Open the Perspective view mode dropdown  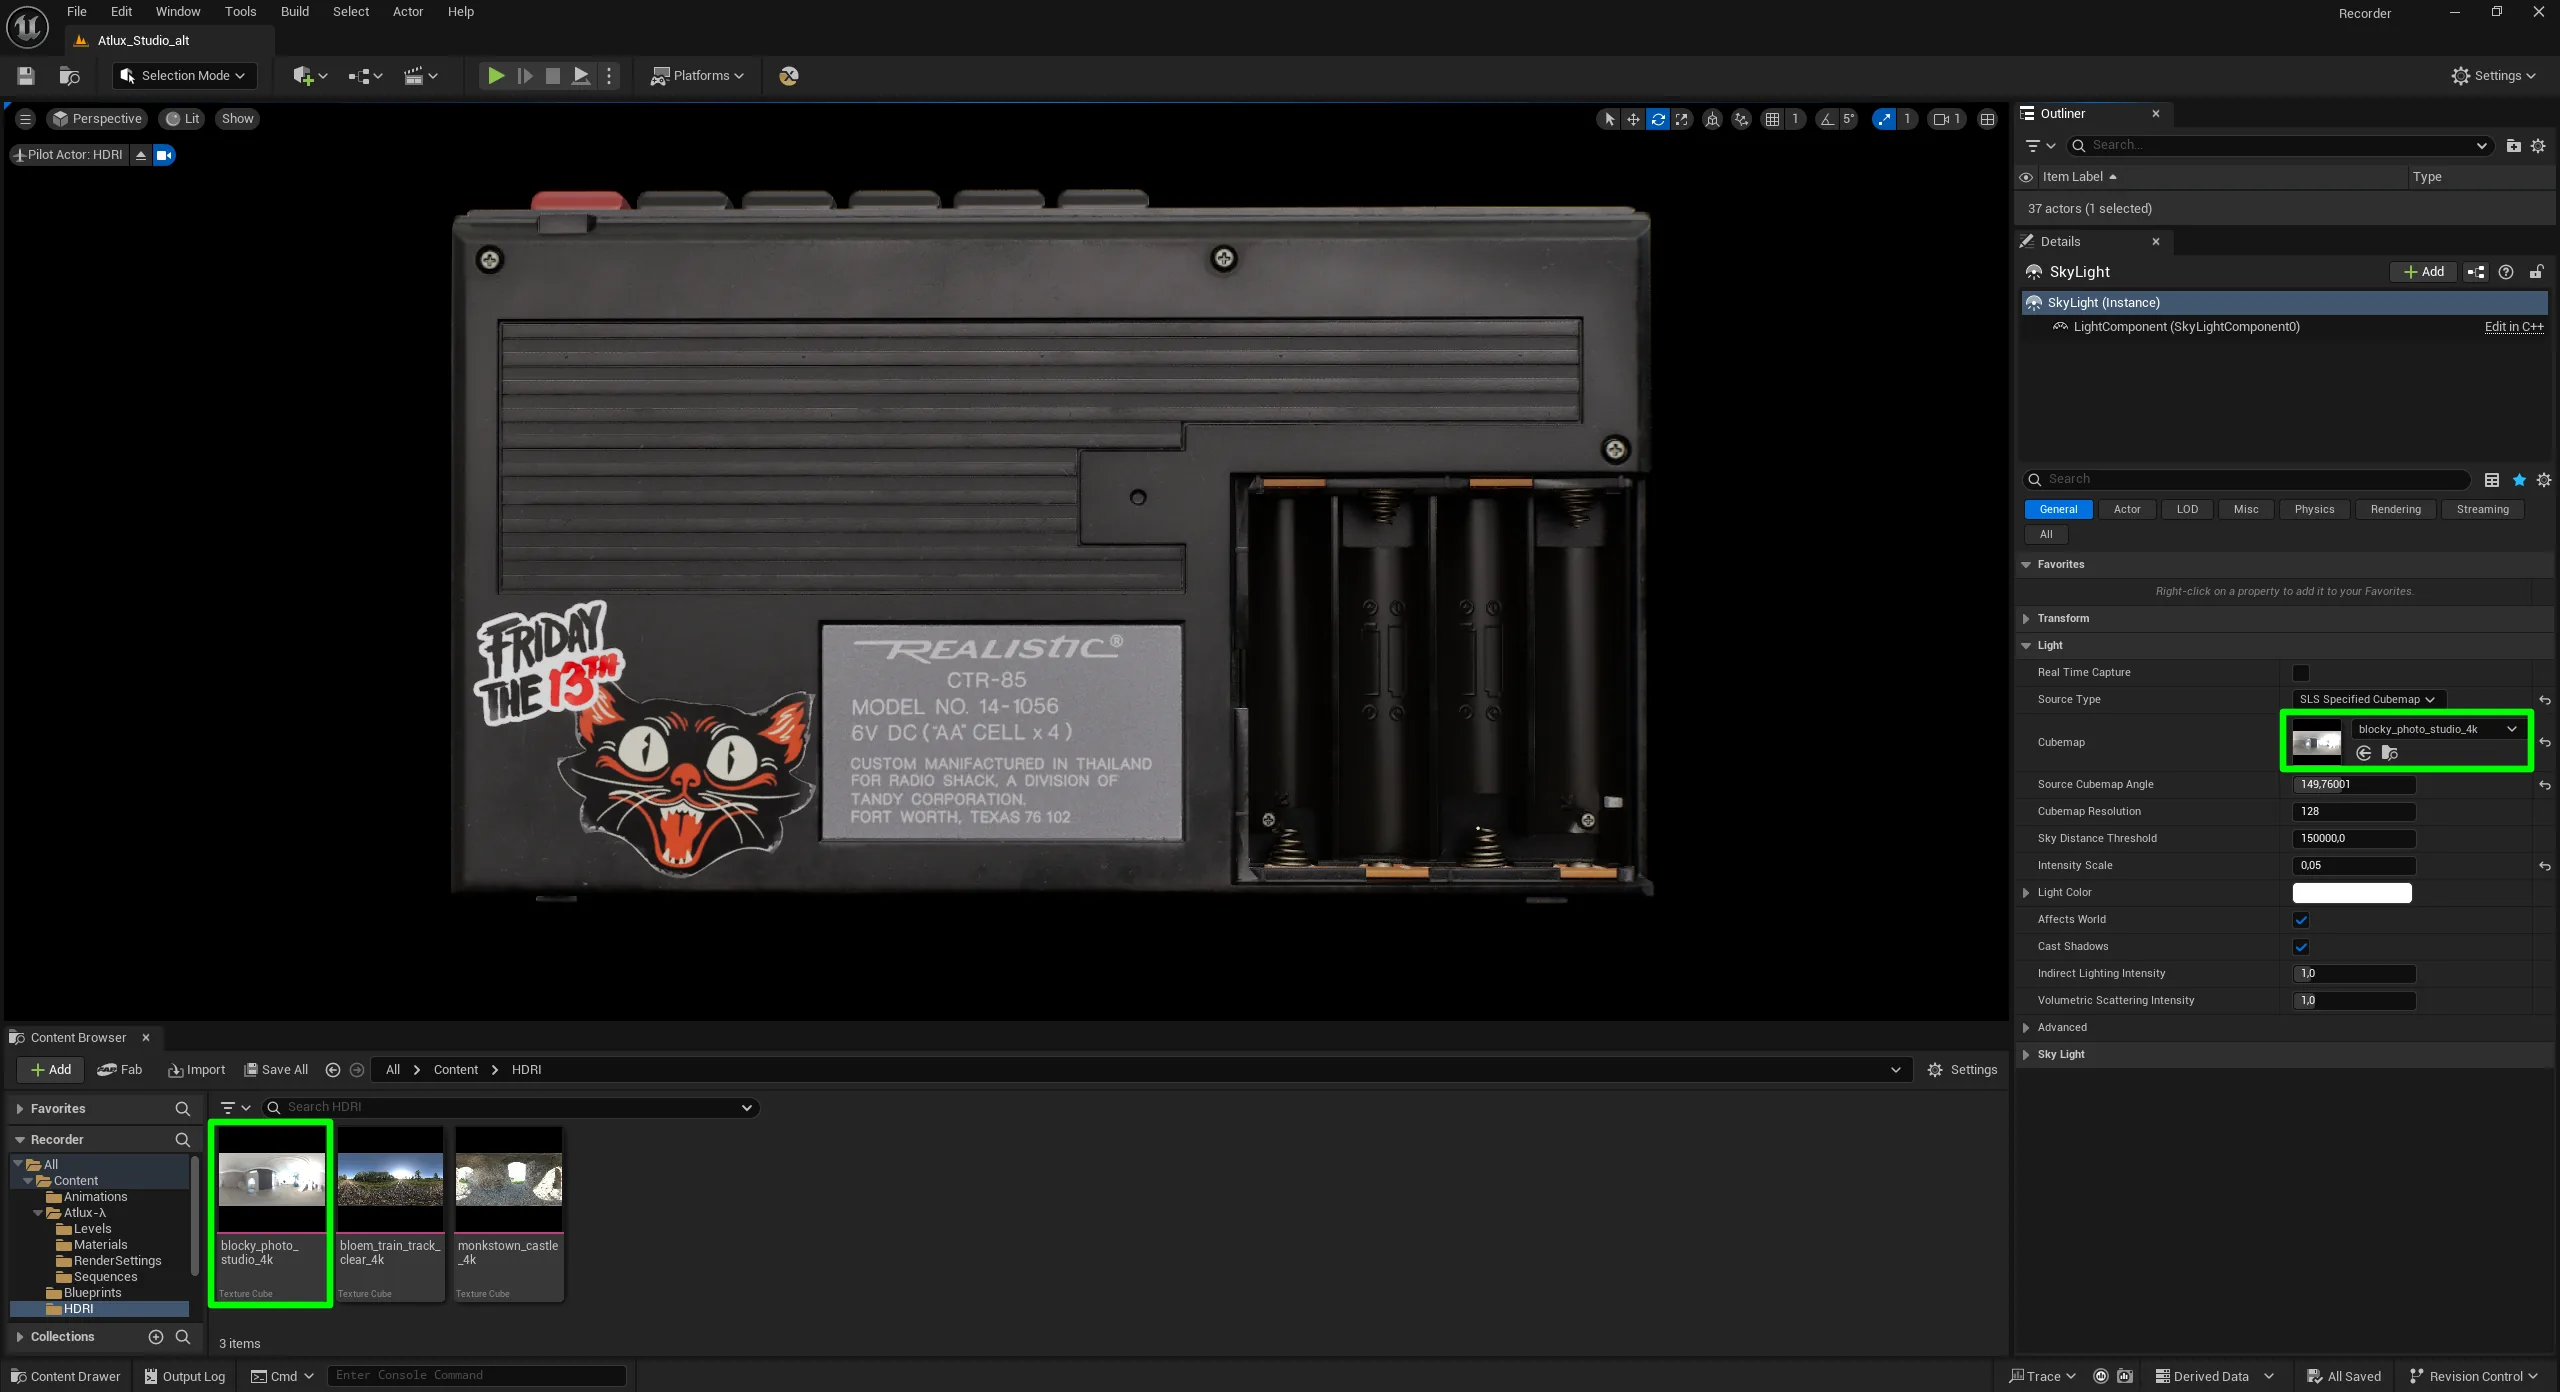97,119
